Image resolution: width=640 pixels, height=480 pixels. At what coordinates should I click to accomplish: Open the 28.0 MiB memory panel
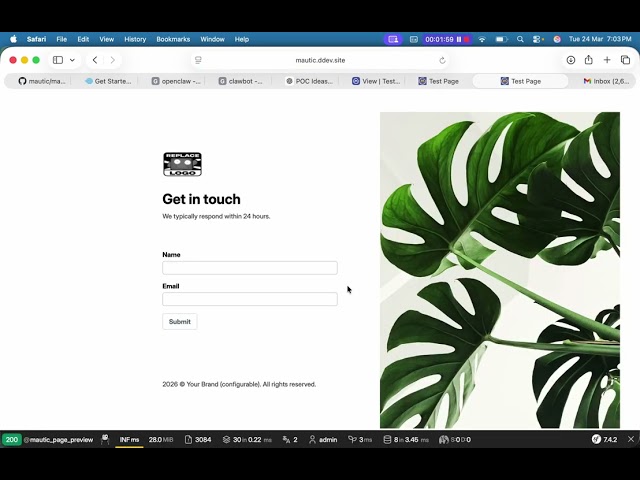[x=161, y=440]
